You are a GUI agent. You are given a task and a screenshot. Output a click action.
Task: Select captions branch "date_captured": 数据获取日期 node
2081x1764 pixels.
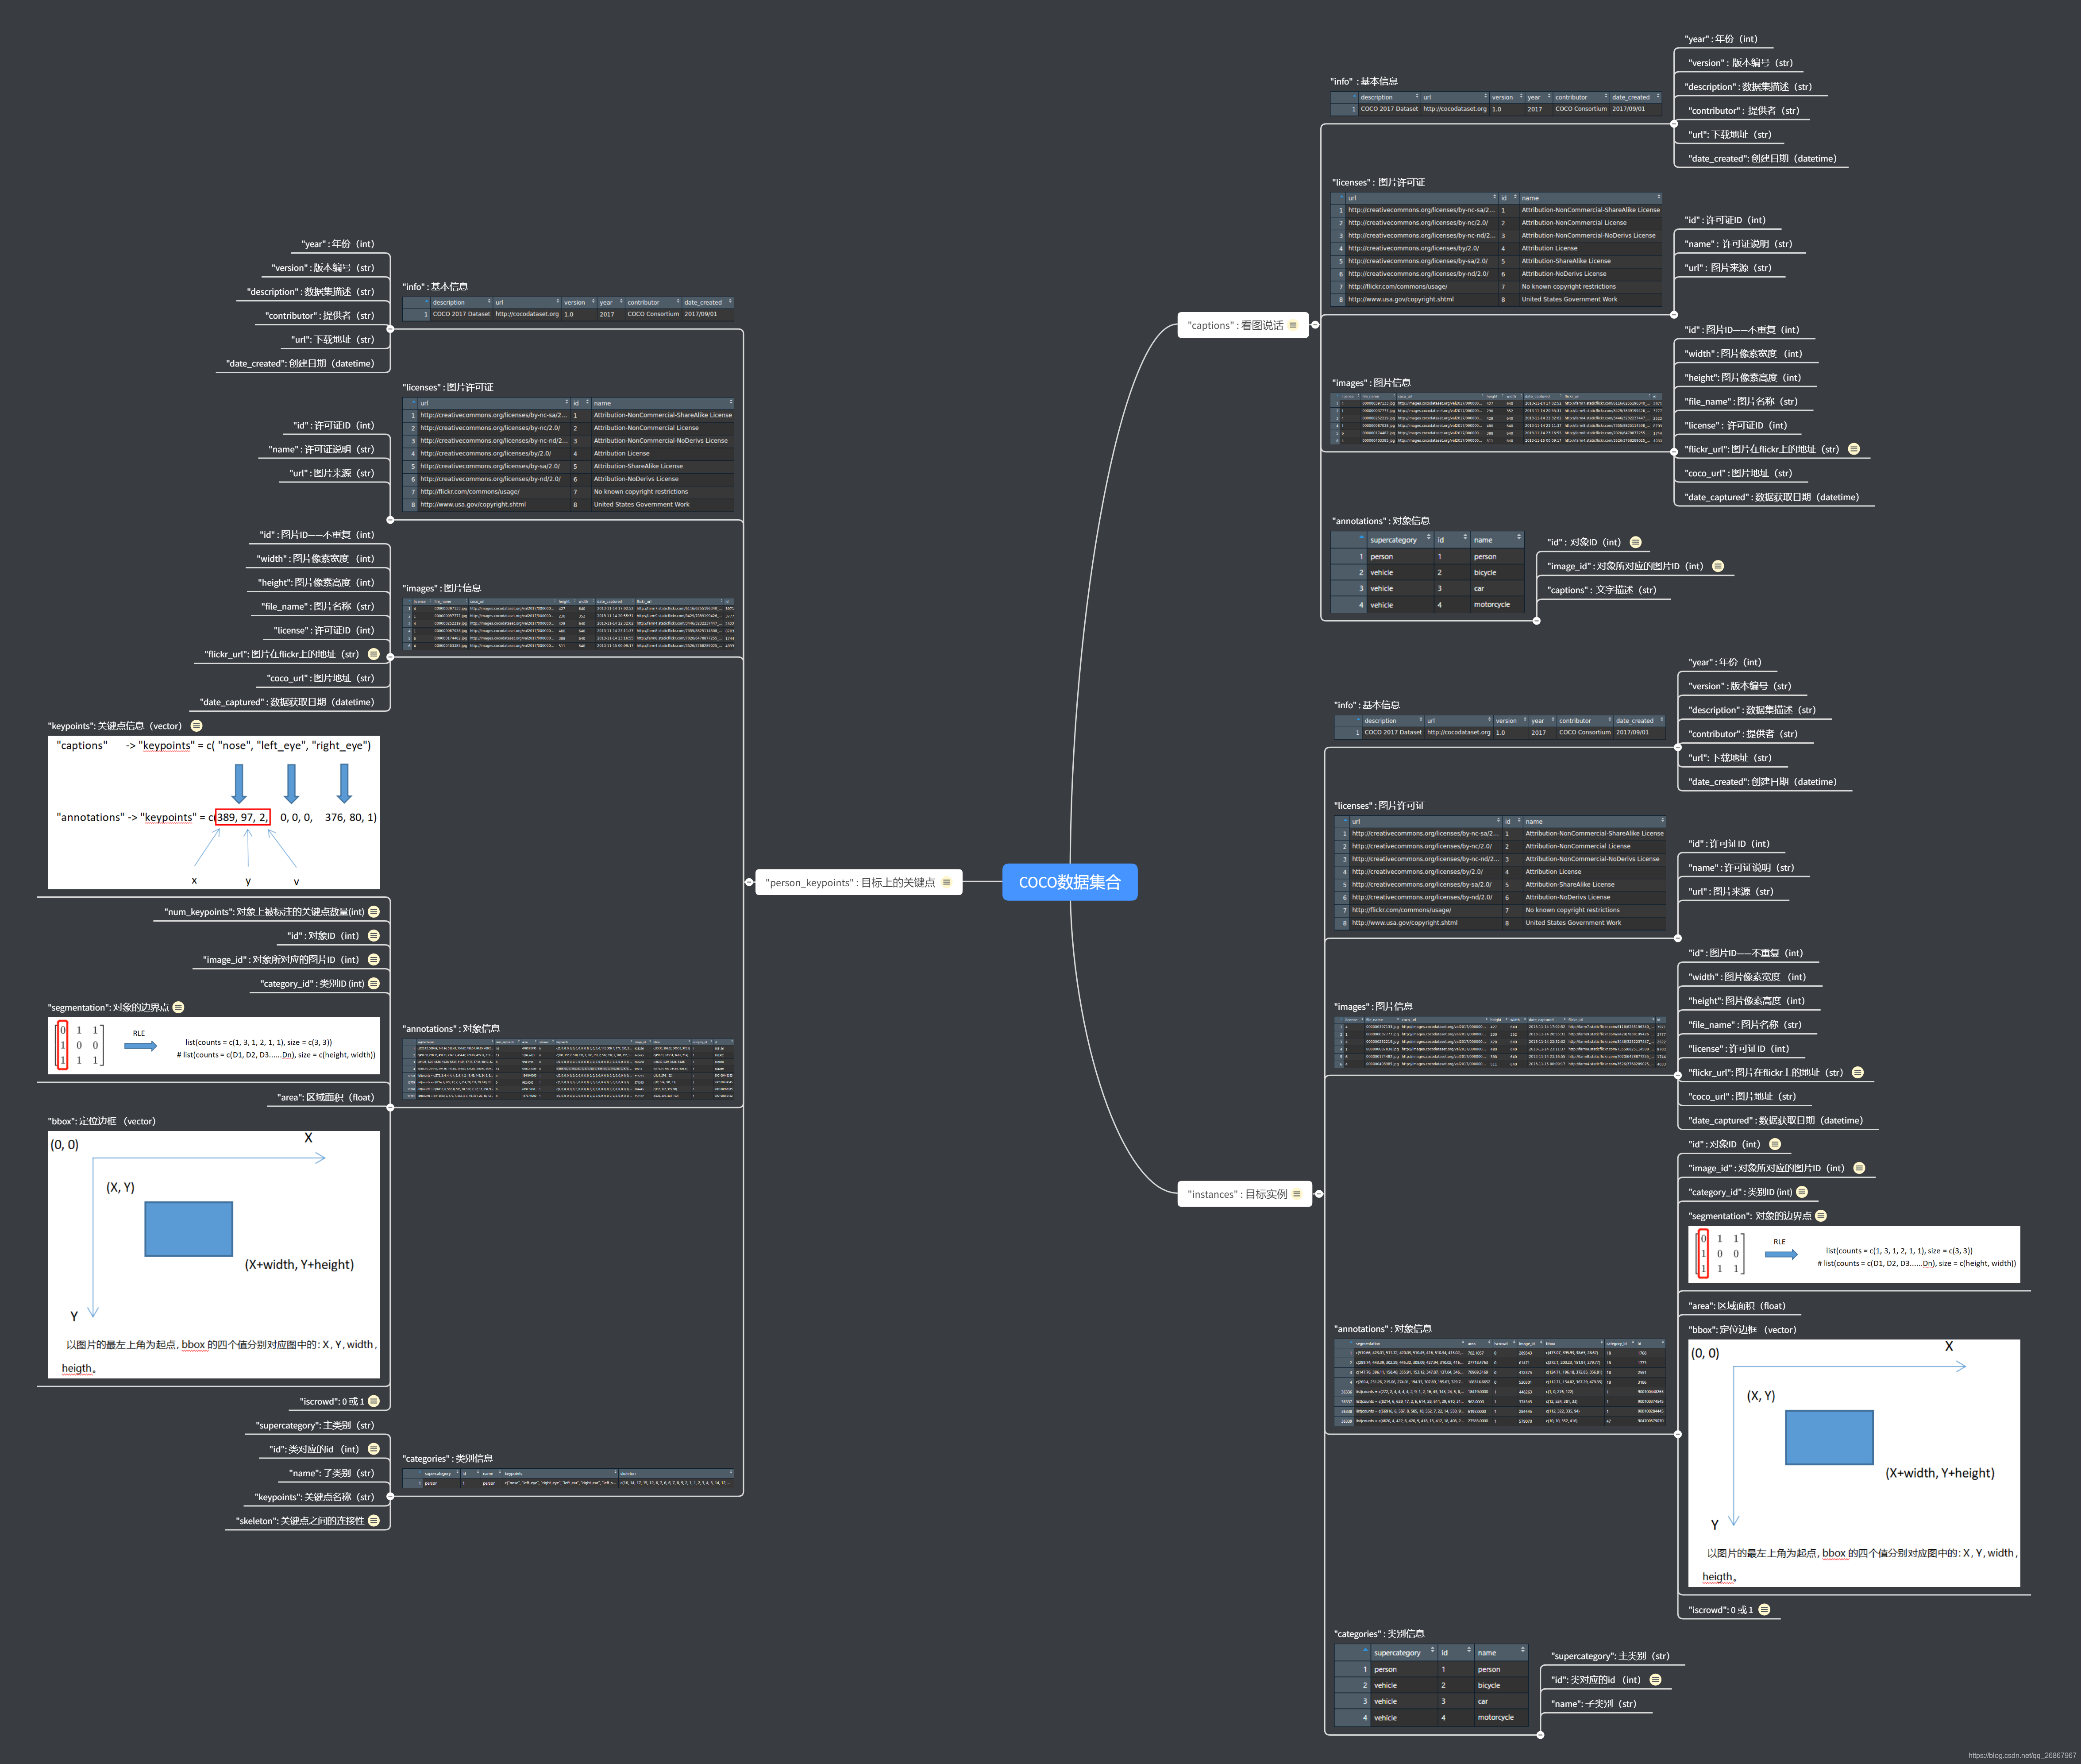point(1772,497)
